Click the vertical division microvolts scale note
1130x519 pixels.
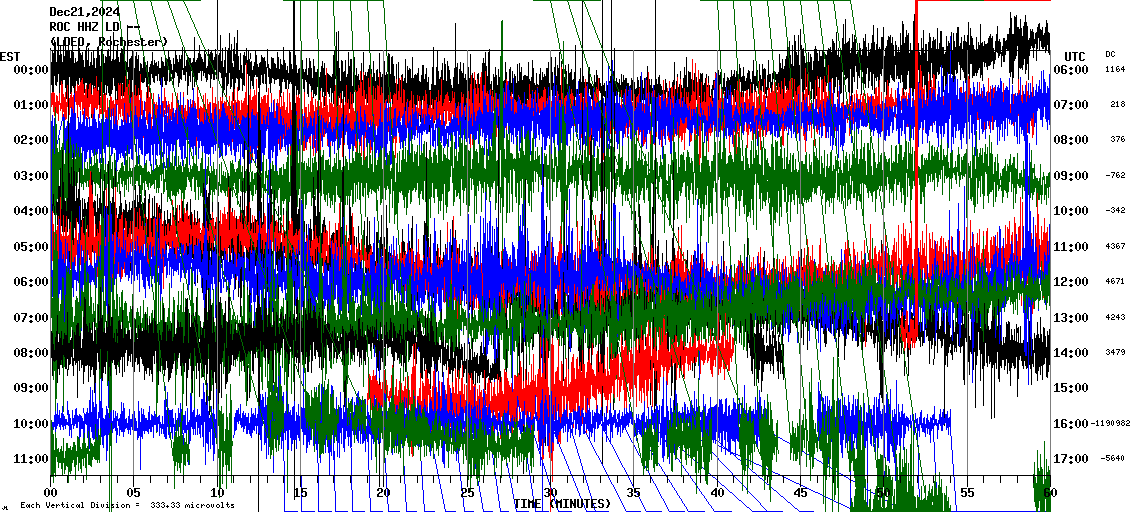pos(127,505)
